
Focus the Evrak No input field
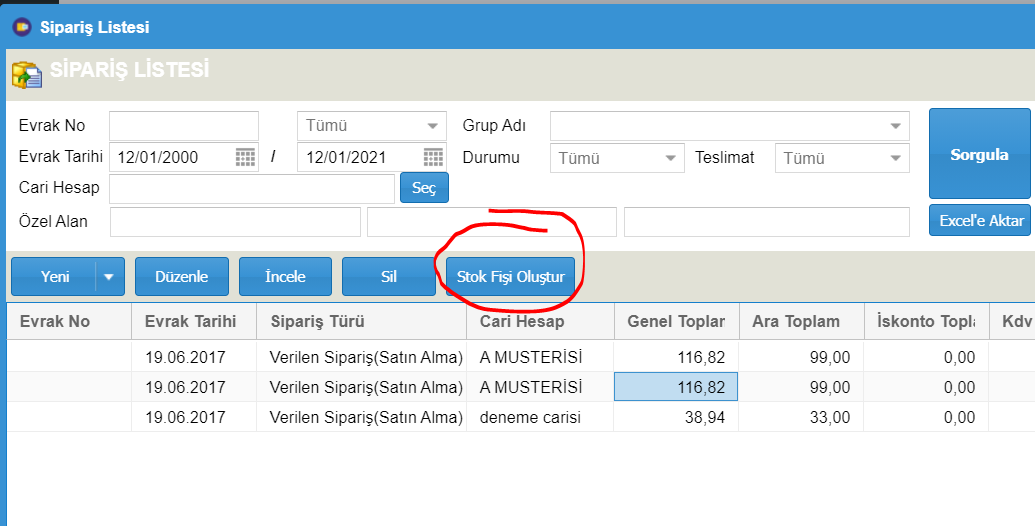(184, 125)
